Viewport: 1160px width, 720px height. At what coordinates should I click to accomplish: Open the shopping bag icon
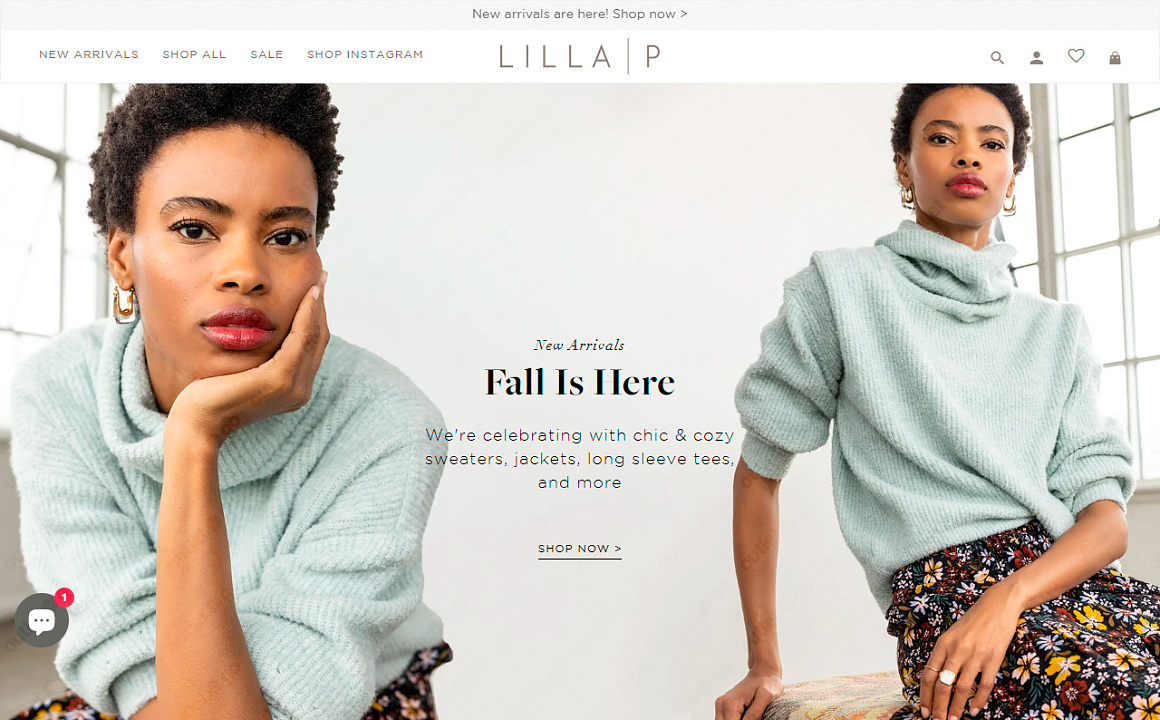pos(1115,58)
